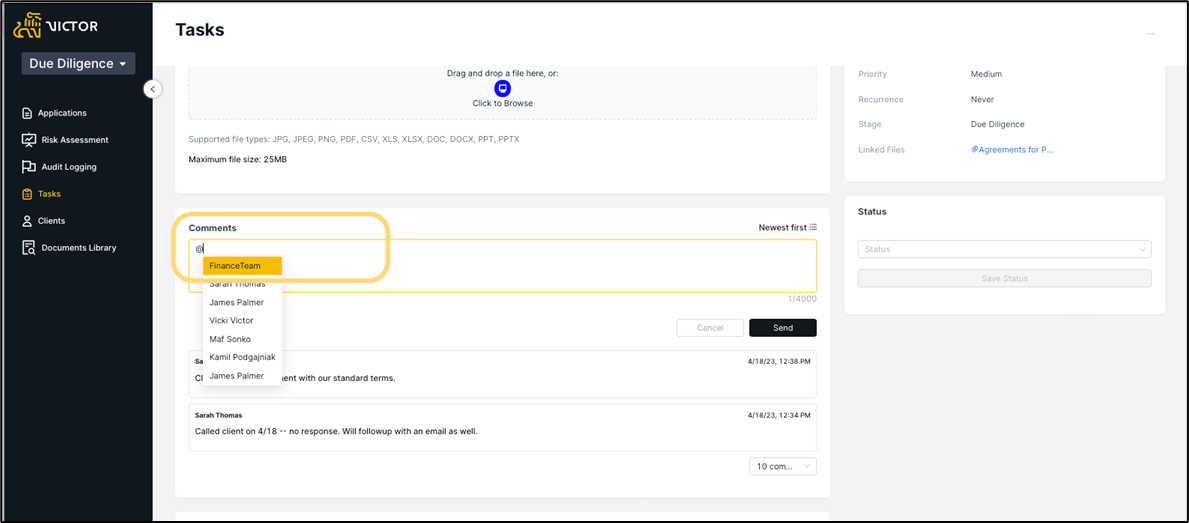Screen dimensions: 1189x523
Task: Toggle Newest first sort order
Action: 788,227
